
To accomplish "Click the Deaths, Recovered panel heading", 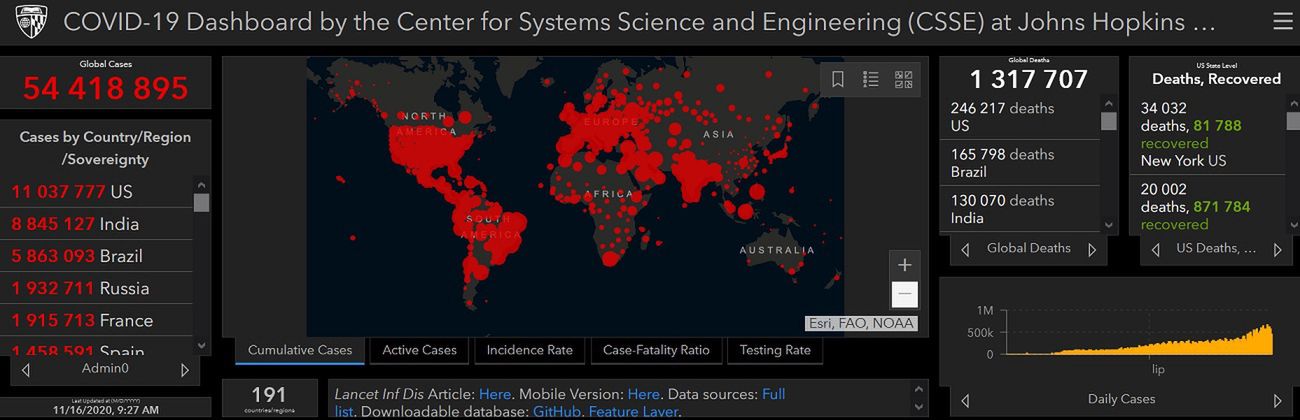I will pos(1216,79).
